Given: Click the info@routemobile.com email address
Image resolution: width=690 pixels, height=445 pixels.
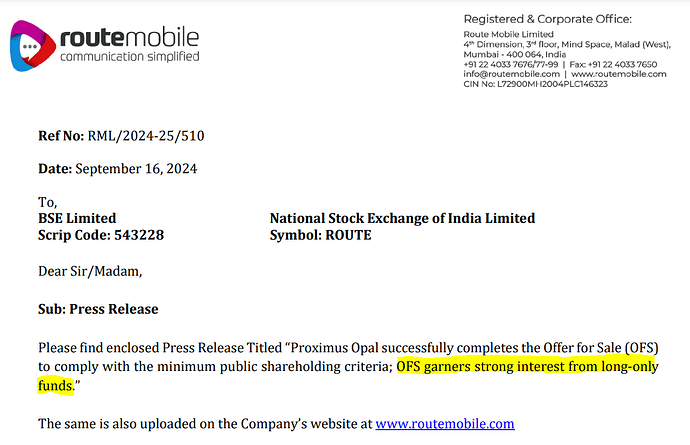Looking at the screenshot, I should [510, 73].
